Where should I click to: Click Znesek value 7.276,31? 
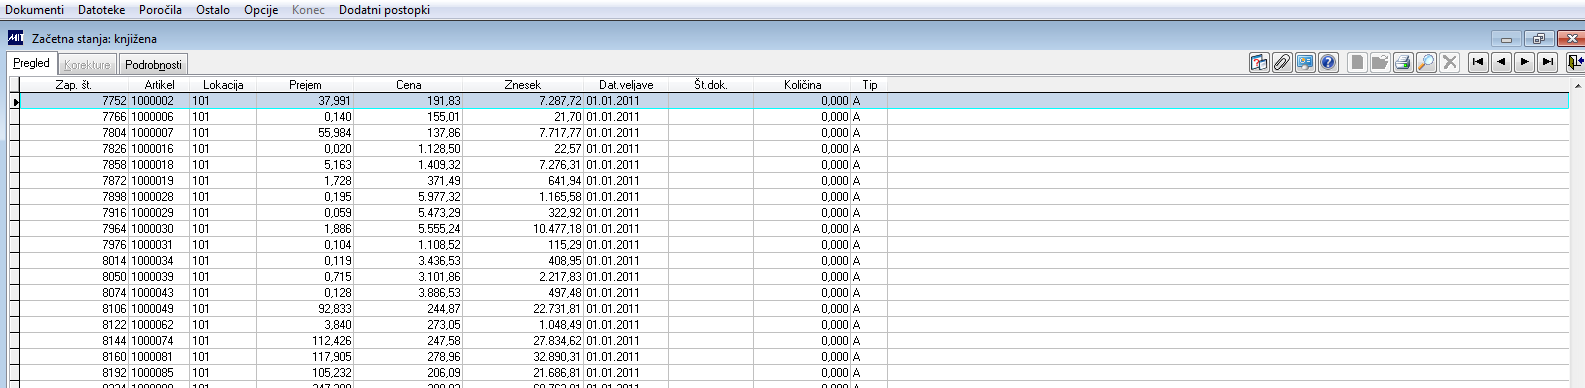tap(523, 165)
